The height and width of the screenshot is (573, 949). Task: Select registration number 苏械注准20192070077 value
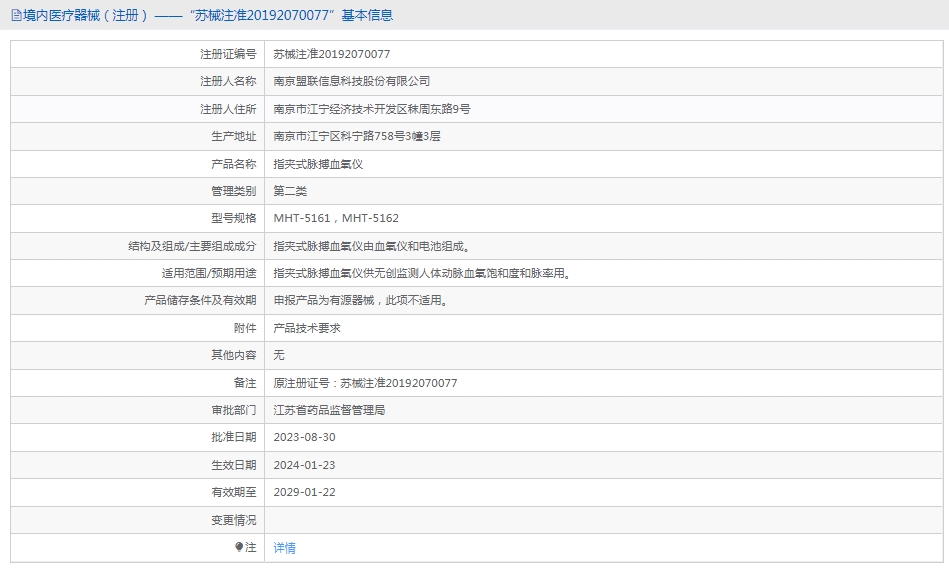[332, 54]
